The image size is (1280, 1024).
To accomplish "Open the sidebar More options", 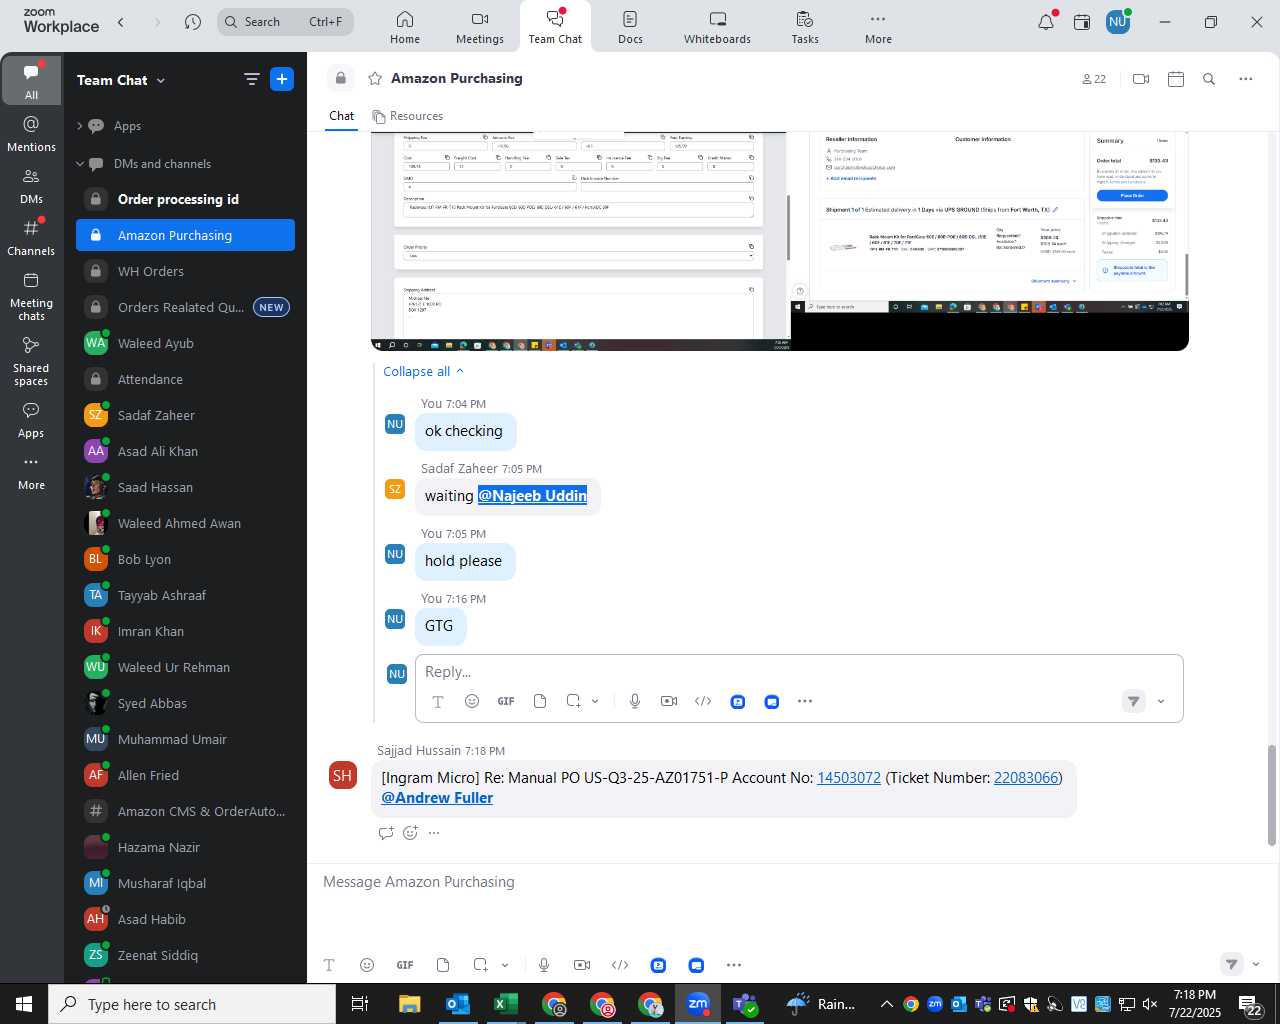I will click(31, 473).
